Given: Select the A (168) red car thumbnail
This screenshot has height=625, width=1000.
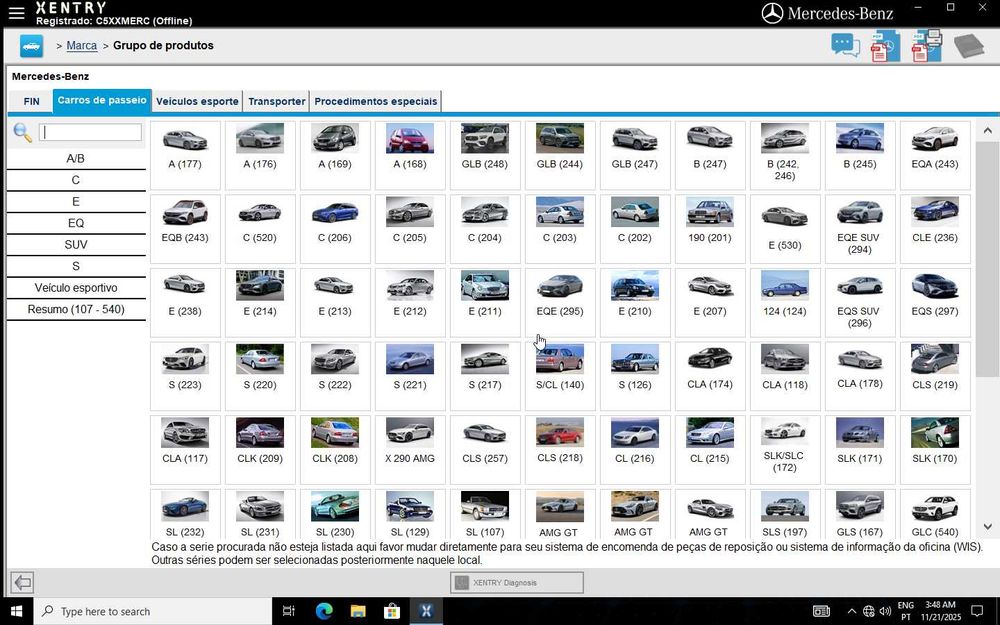Looking at the screenshot, I should pos(410,155).
